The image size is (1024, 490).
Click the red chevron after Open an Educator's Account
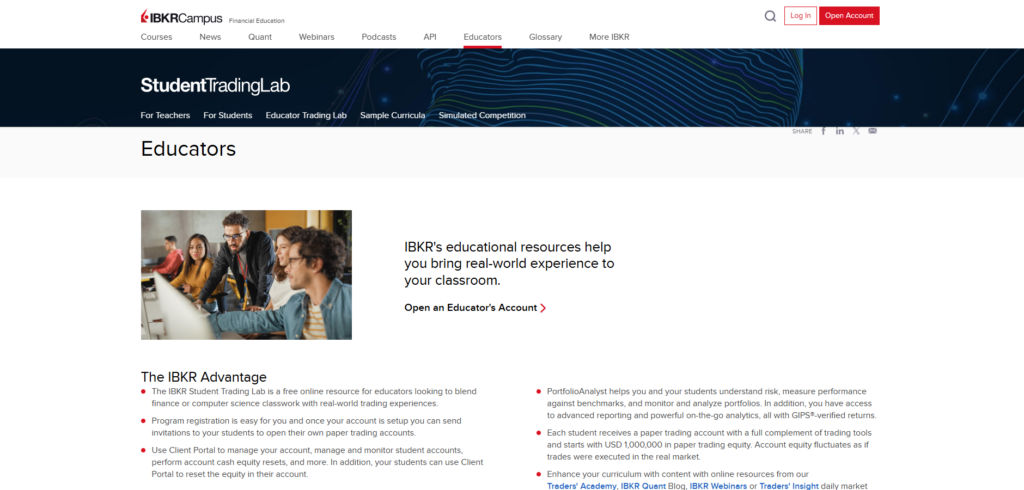[x=543, y=308]
